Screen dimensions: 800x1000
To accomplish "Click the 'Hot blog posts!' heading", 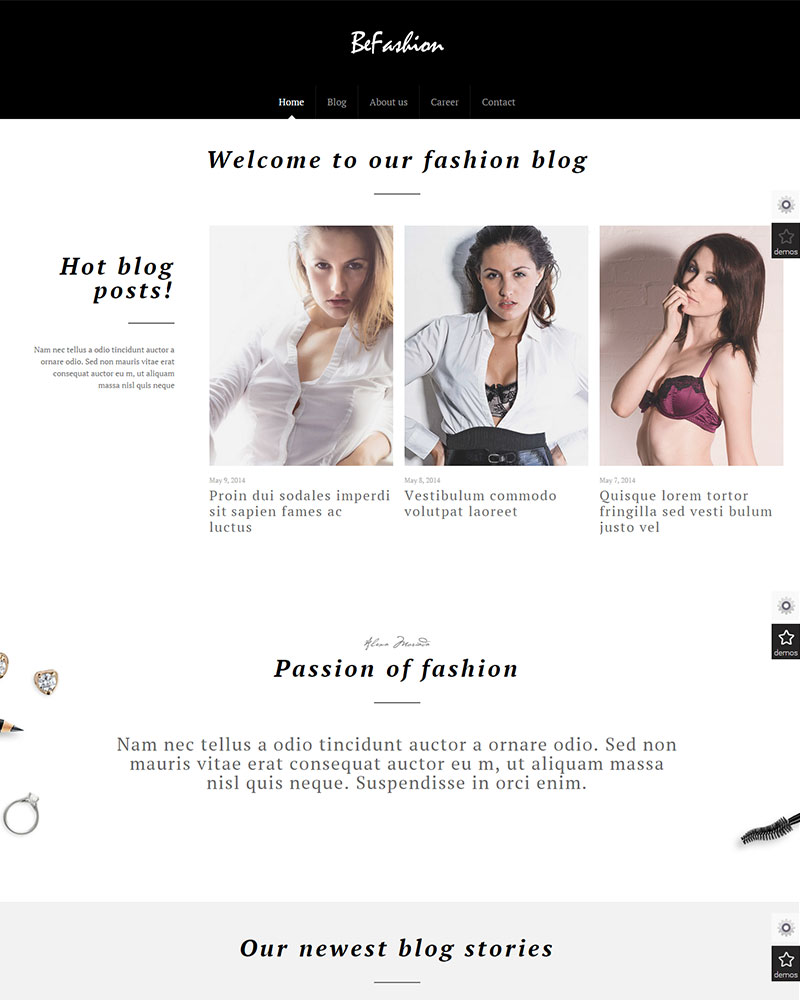I will [117, 278].
